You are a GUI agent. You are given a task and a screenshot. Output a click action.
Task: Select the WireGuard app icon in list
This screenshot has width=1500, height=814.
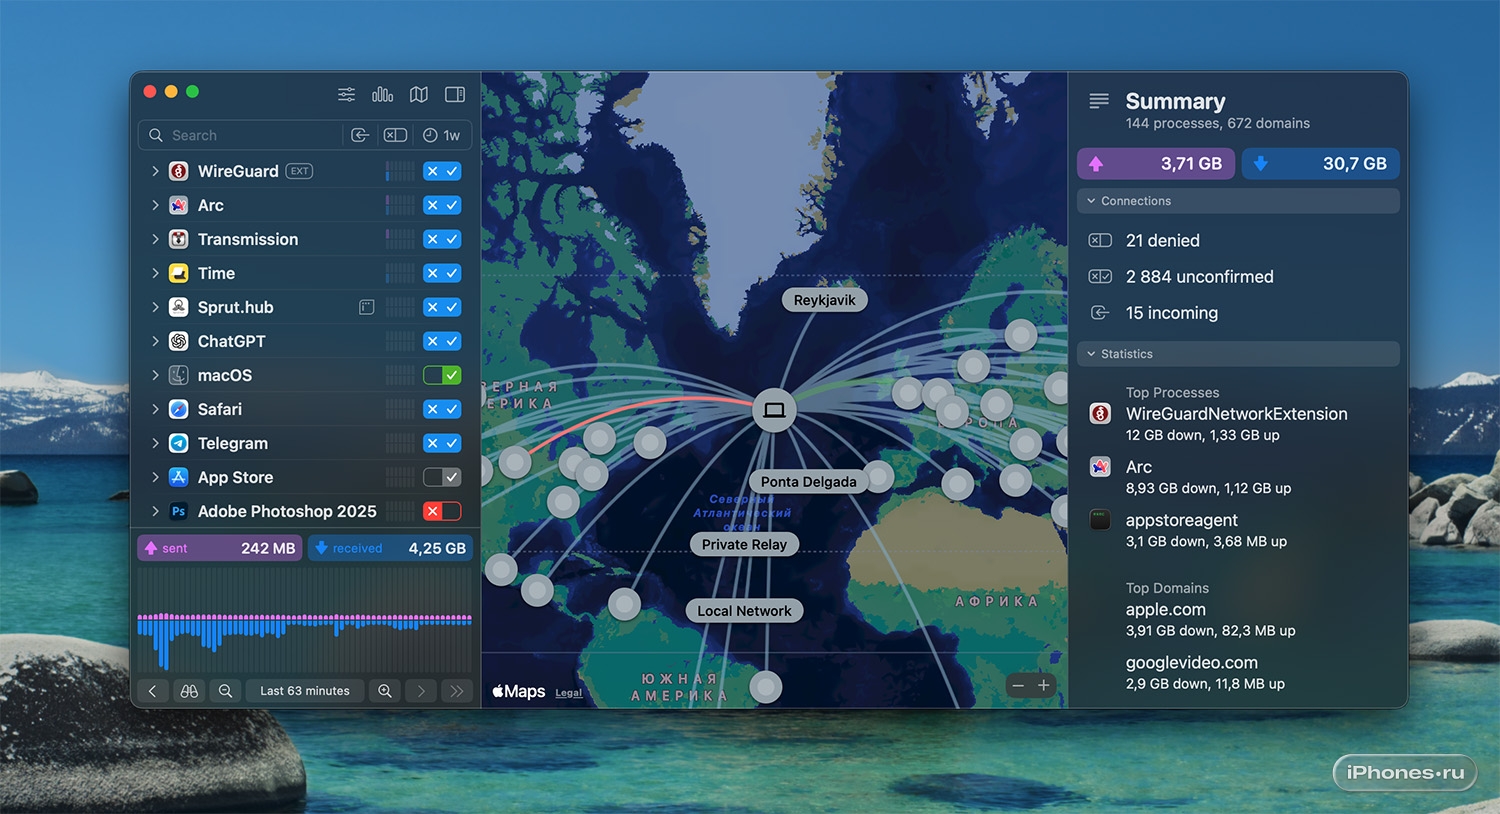tap(179, 171)
